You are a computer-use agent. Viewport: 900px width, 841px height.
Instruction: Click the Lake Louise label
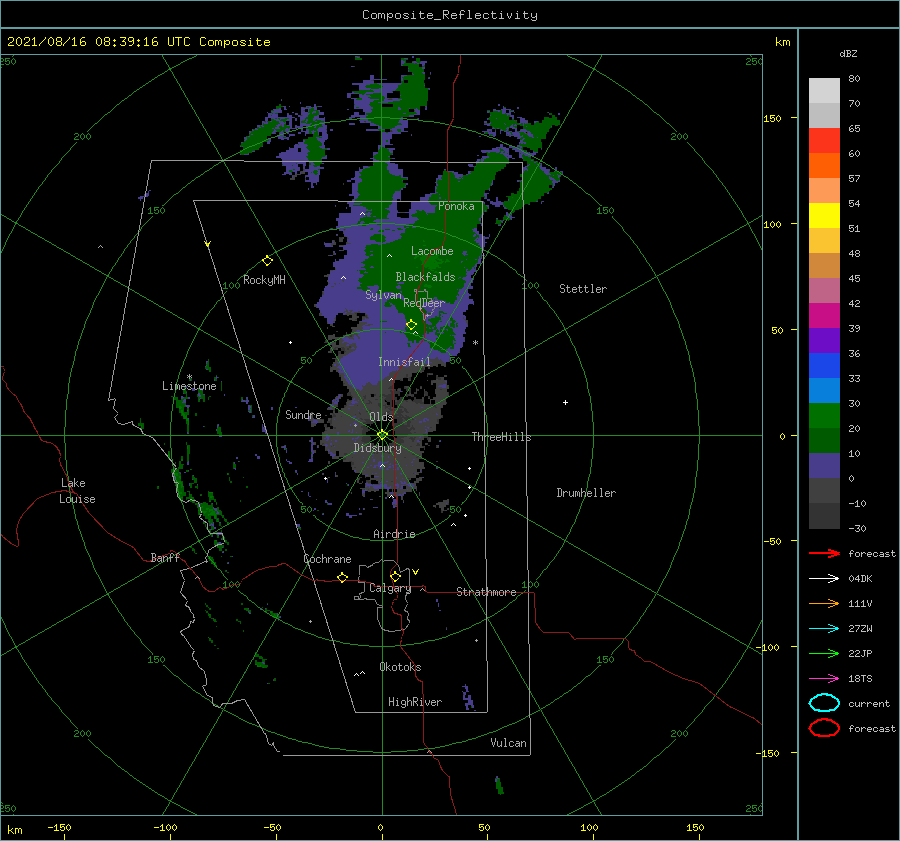[77, 491]
